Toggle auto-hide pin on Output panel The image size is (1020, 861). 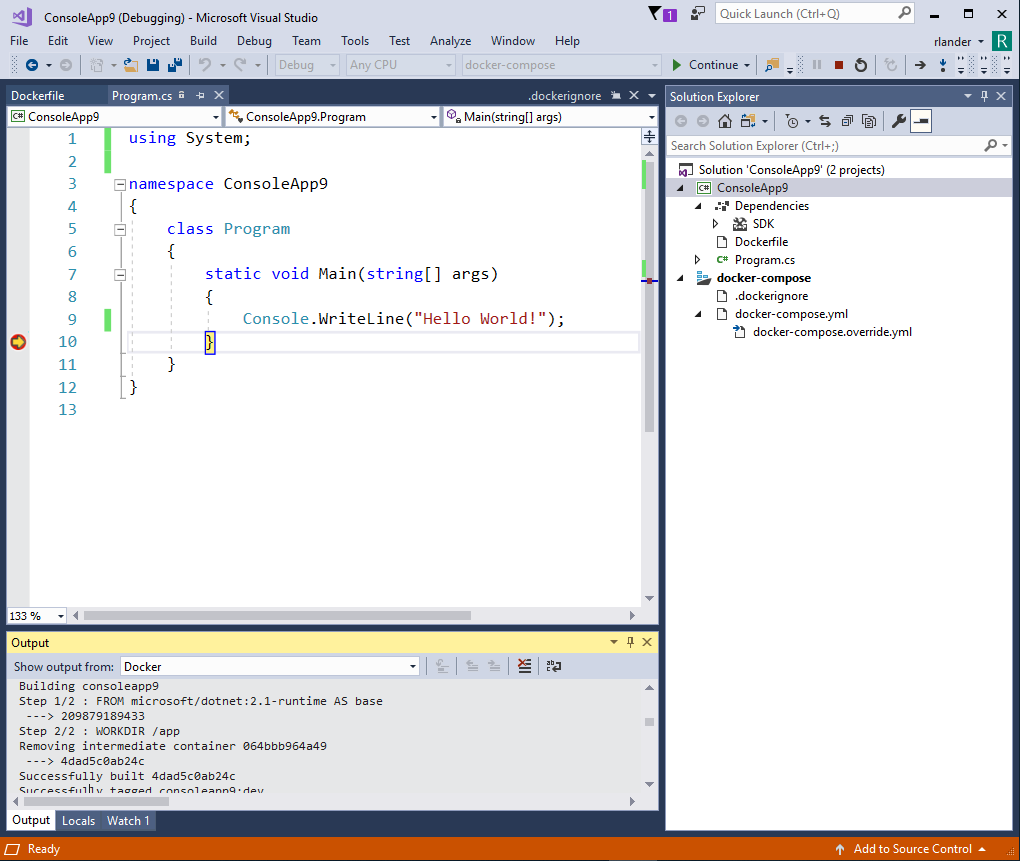point(630,642)
